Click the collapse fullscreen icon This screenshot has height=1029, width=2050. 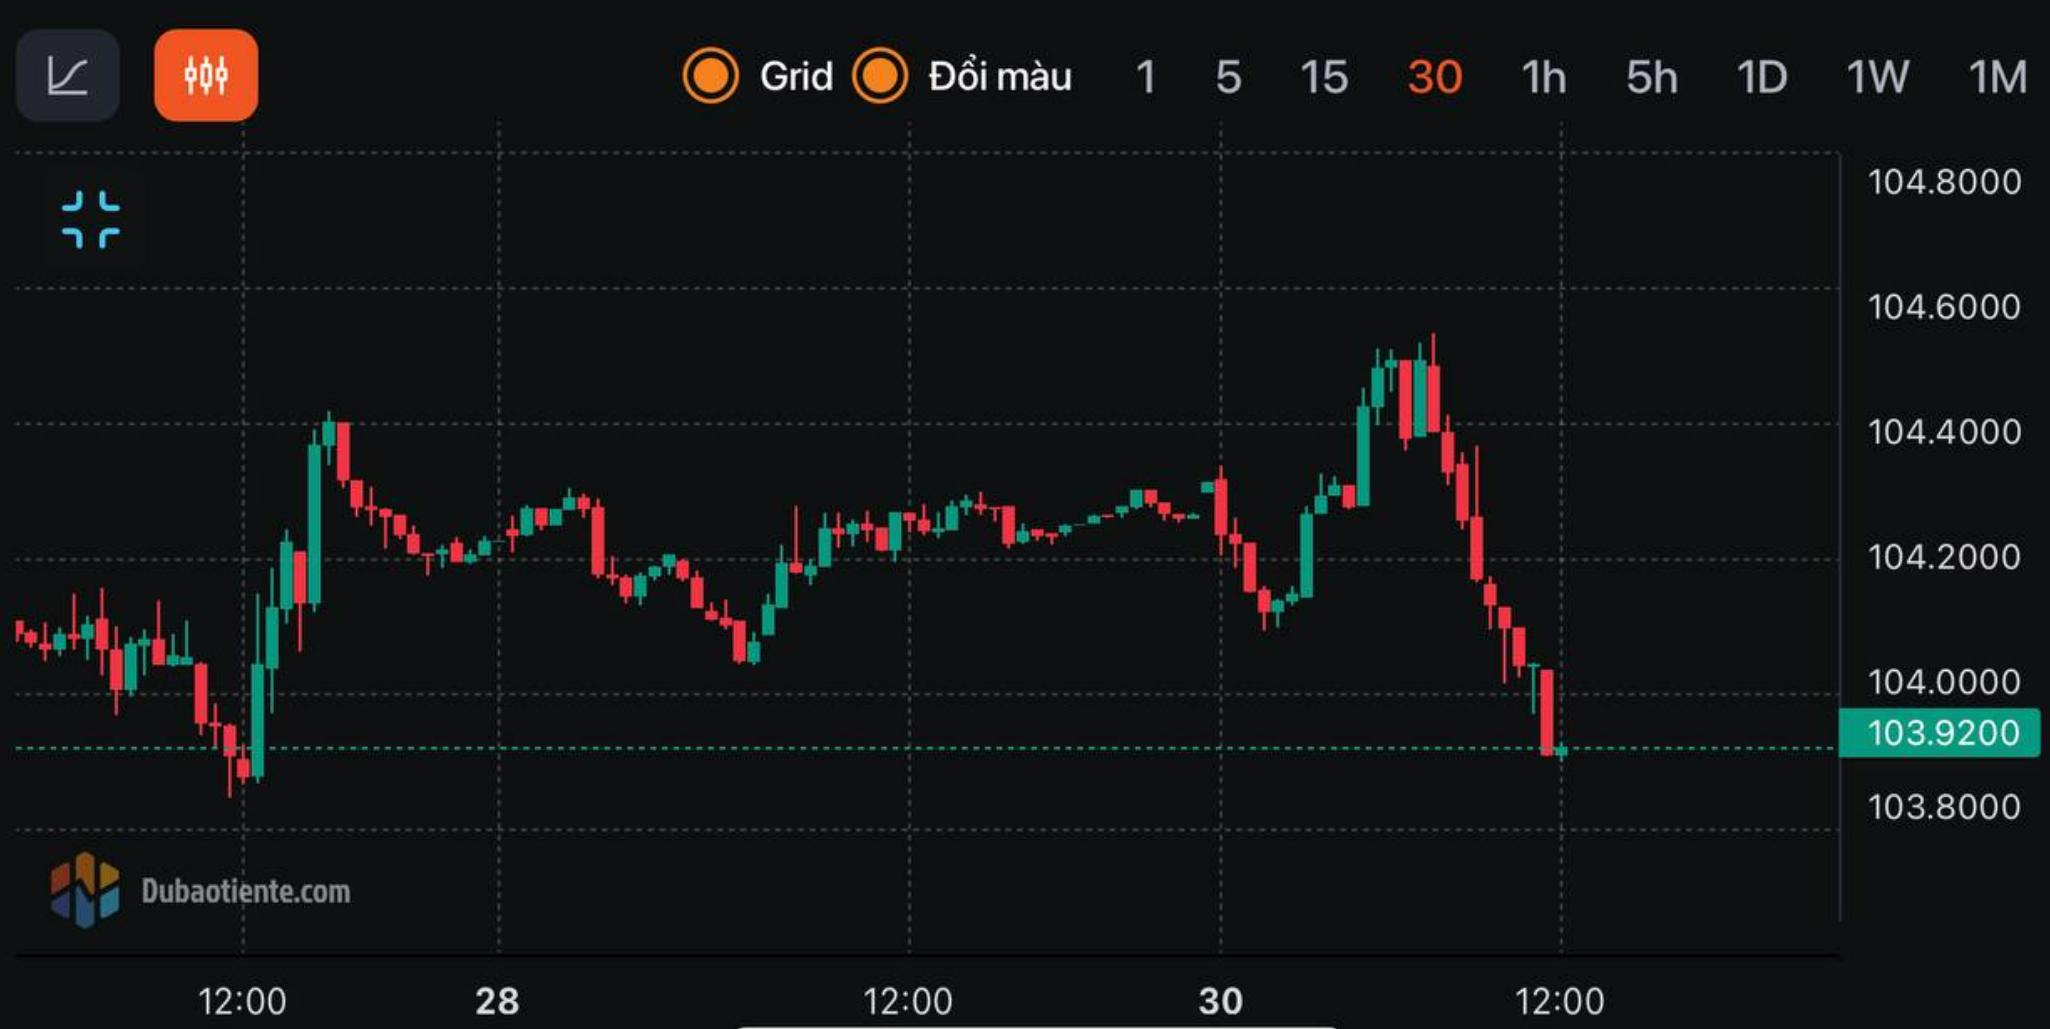point(91,219)
